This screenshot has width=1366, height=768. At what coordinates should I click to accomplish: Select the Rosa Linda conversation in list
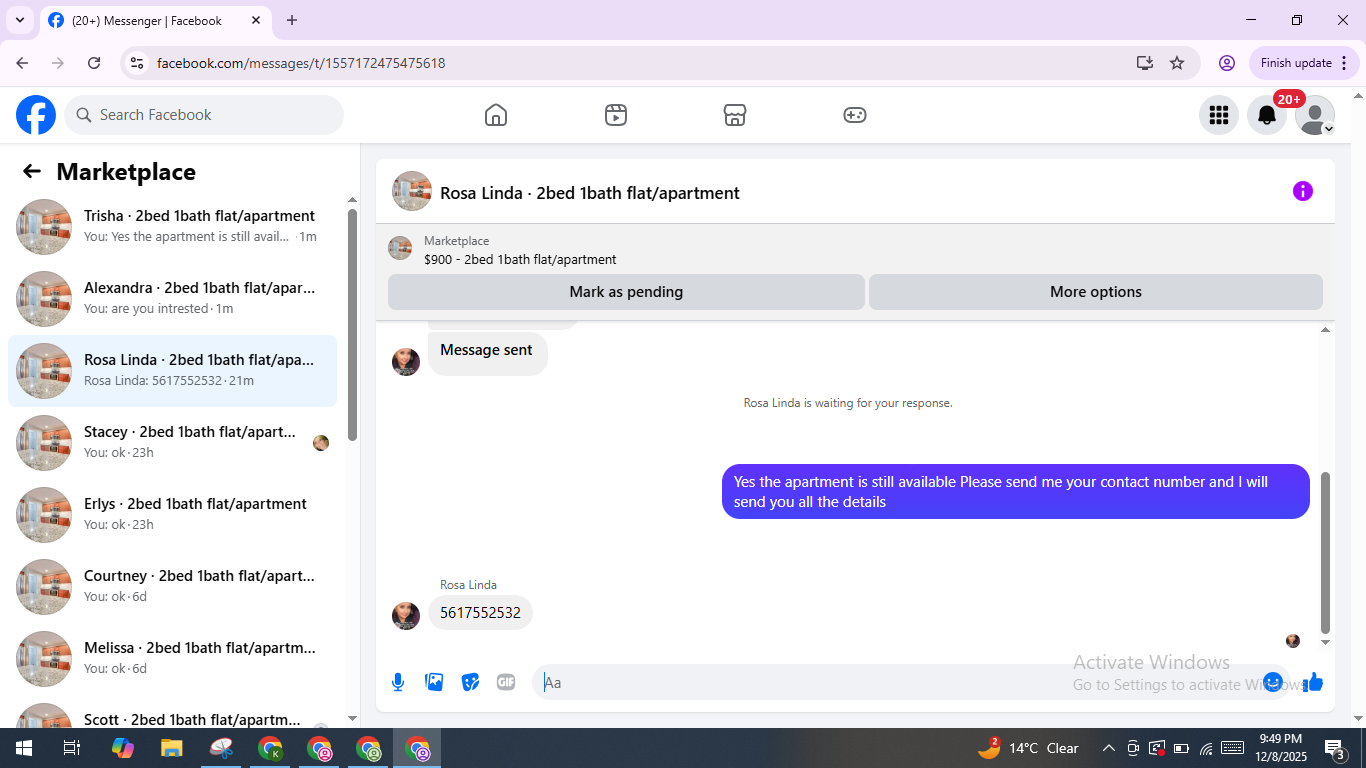172,371
